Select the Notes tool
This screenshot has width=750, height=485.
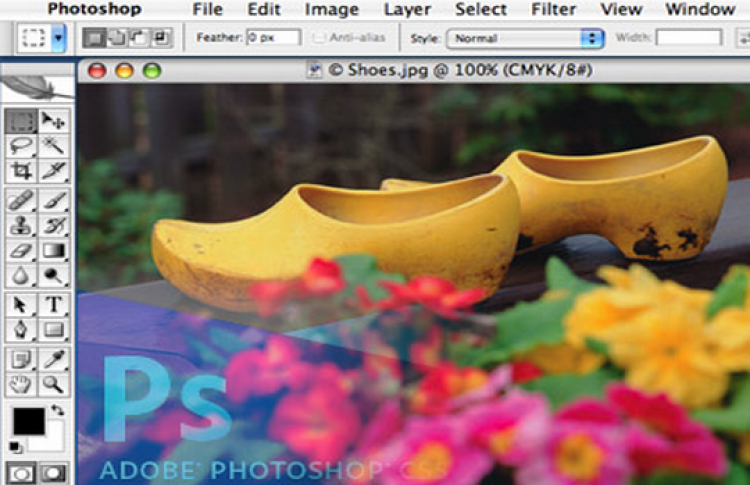[21, 360]
